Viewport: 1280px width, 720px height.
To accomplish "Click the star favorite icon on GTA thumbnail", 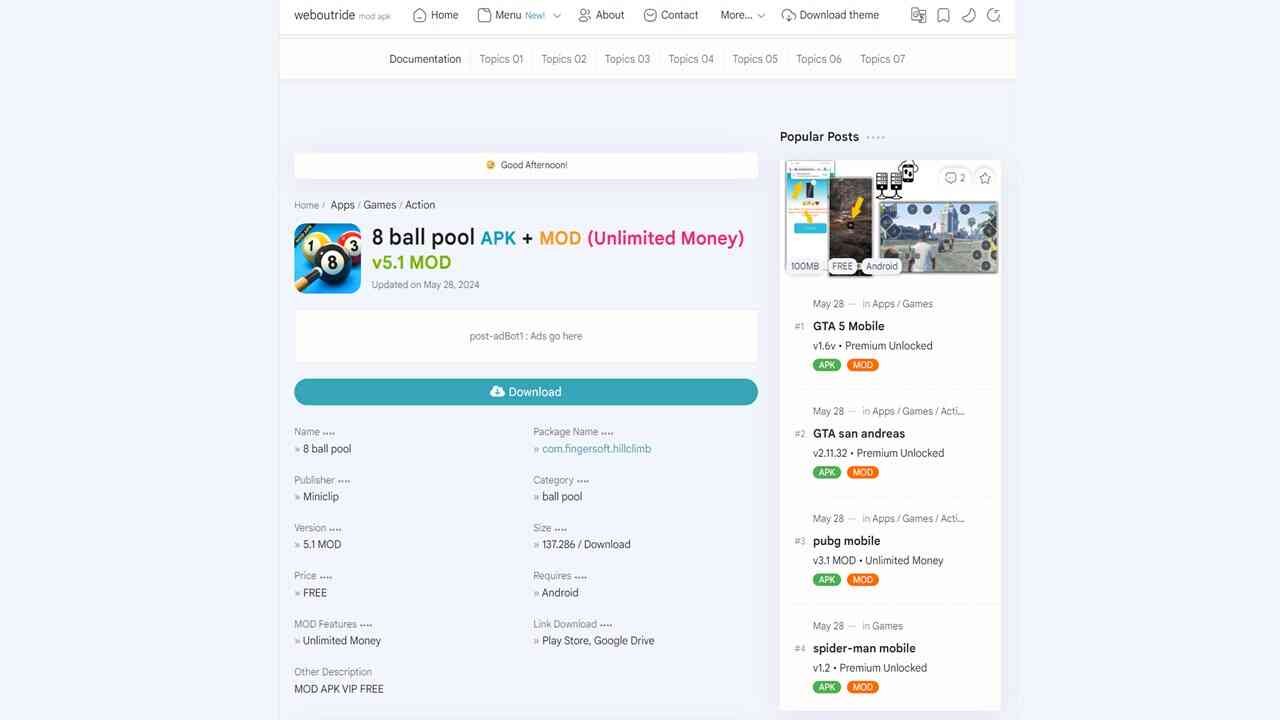I will coord(985,178).
